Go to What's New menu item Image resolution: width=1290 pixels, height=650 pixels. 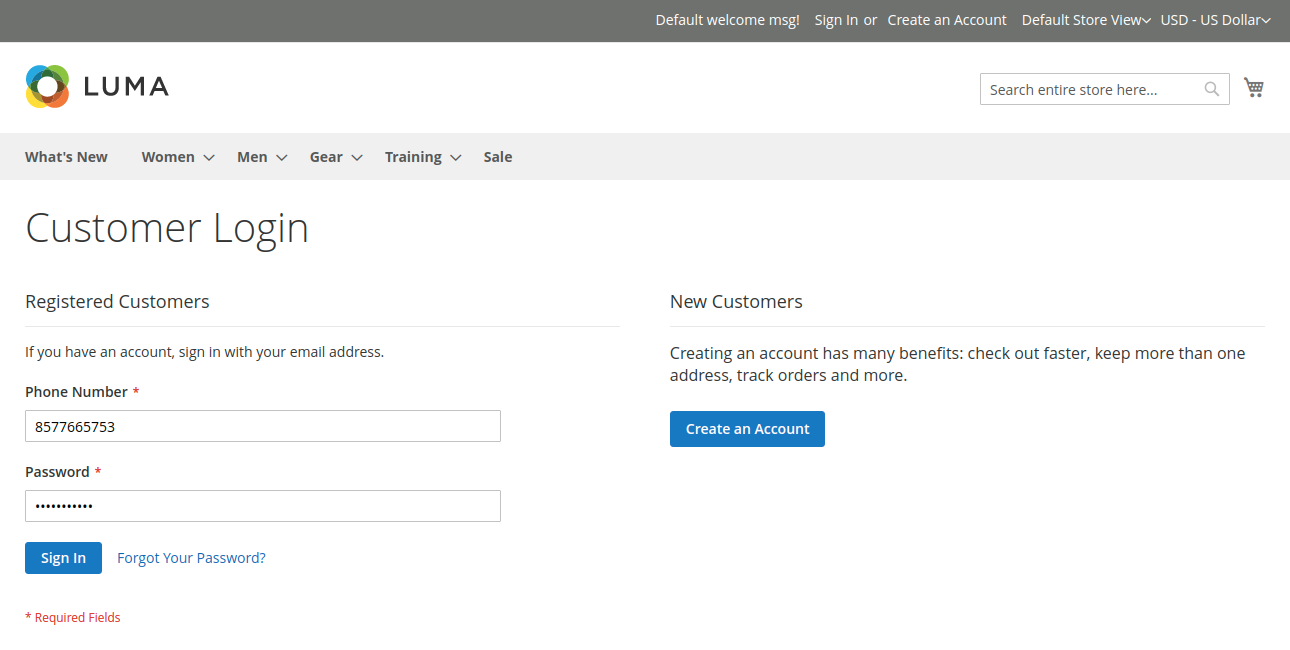coord(66,157)
